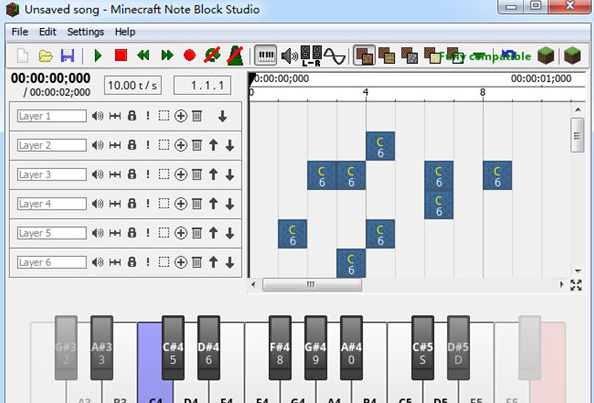Add a layer using Layer 2's plus icon
594x403 pixels.
181,145
